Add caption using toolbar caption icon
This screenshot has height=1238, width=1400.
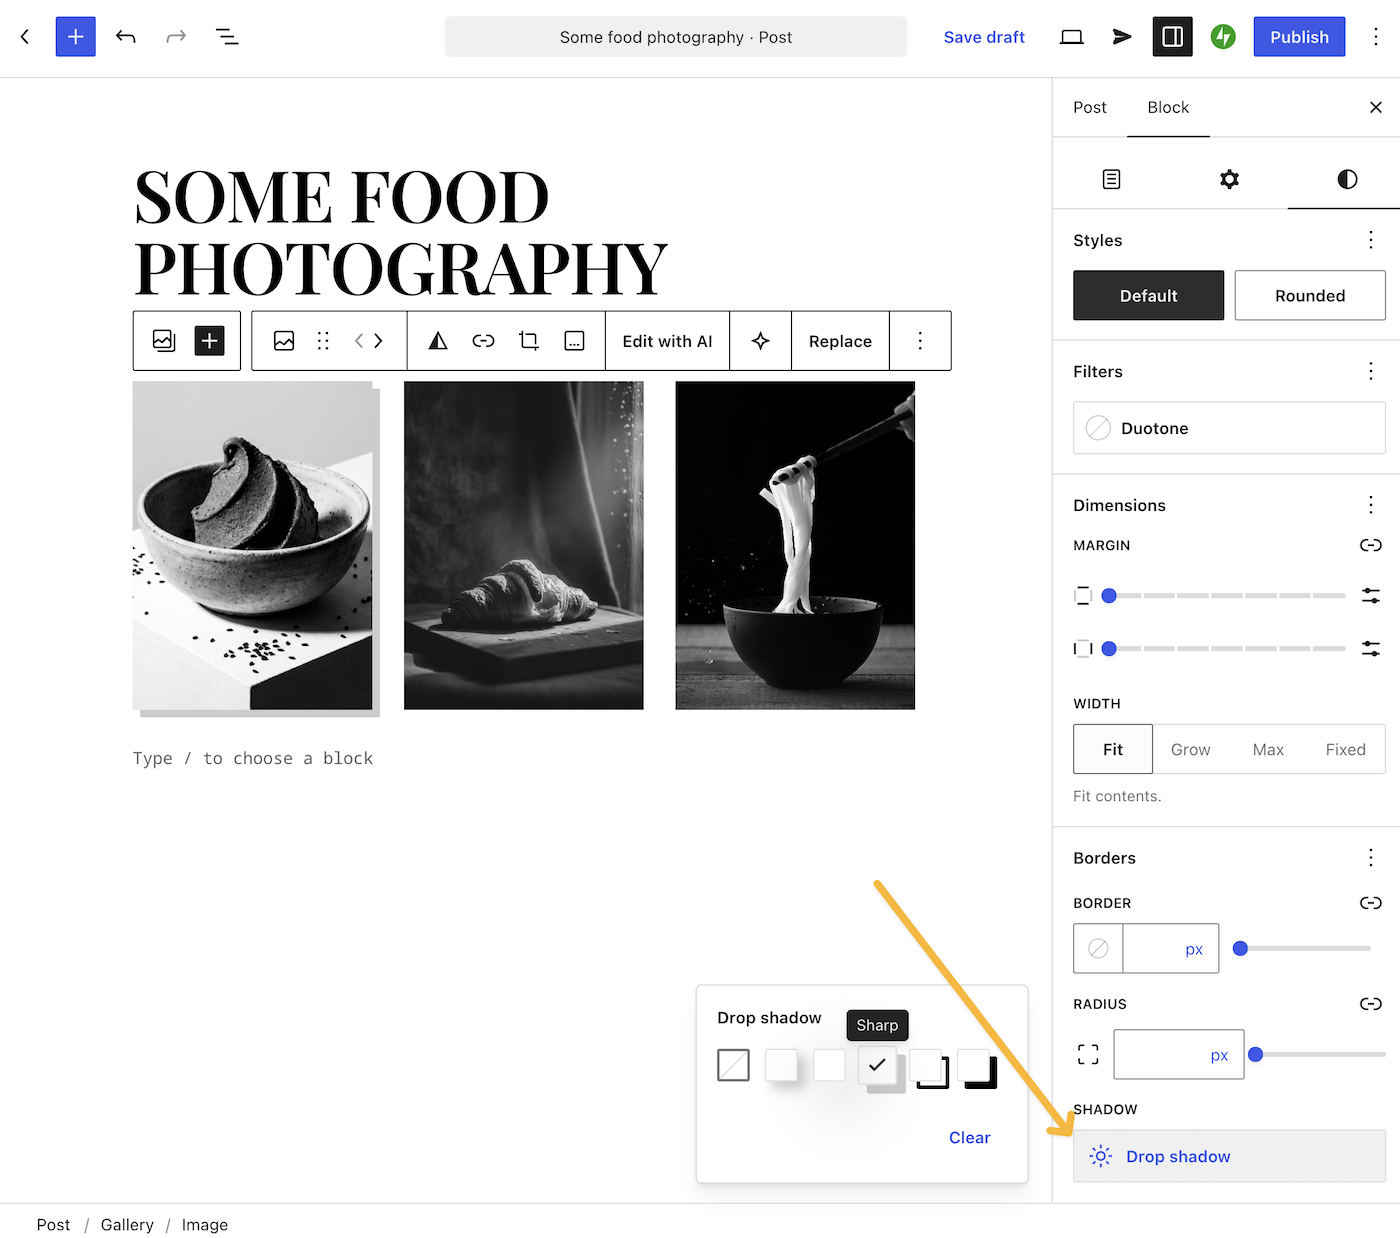[575, 341]
